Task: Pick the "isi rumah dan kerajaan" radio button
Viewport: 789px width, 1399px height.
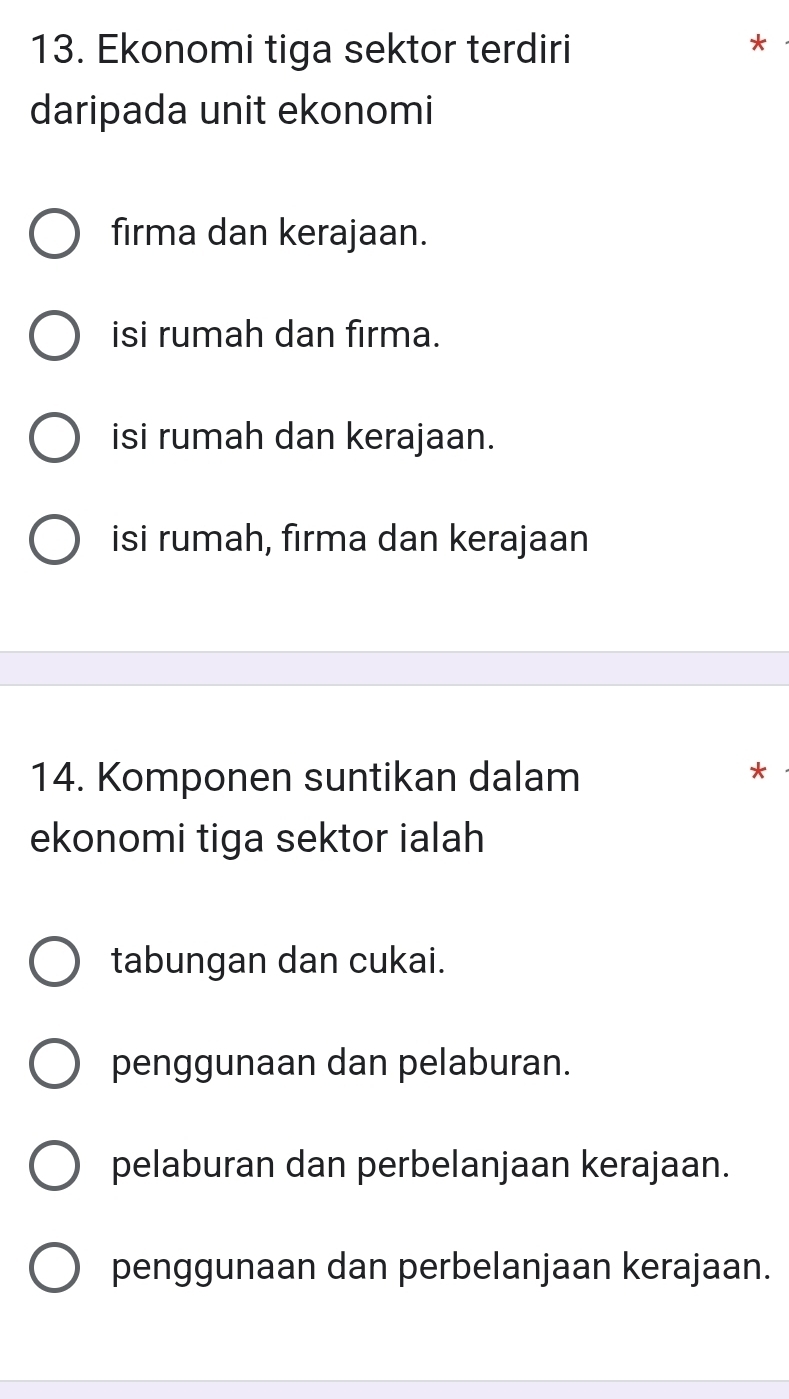Action: [55, 438]
